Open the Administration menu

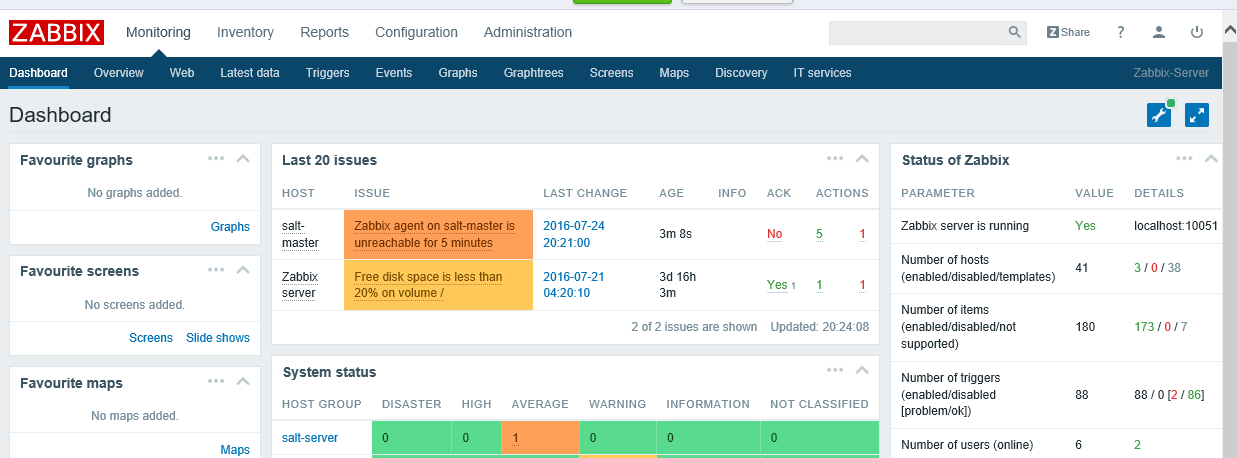[x=528, y=32]
